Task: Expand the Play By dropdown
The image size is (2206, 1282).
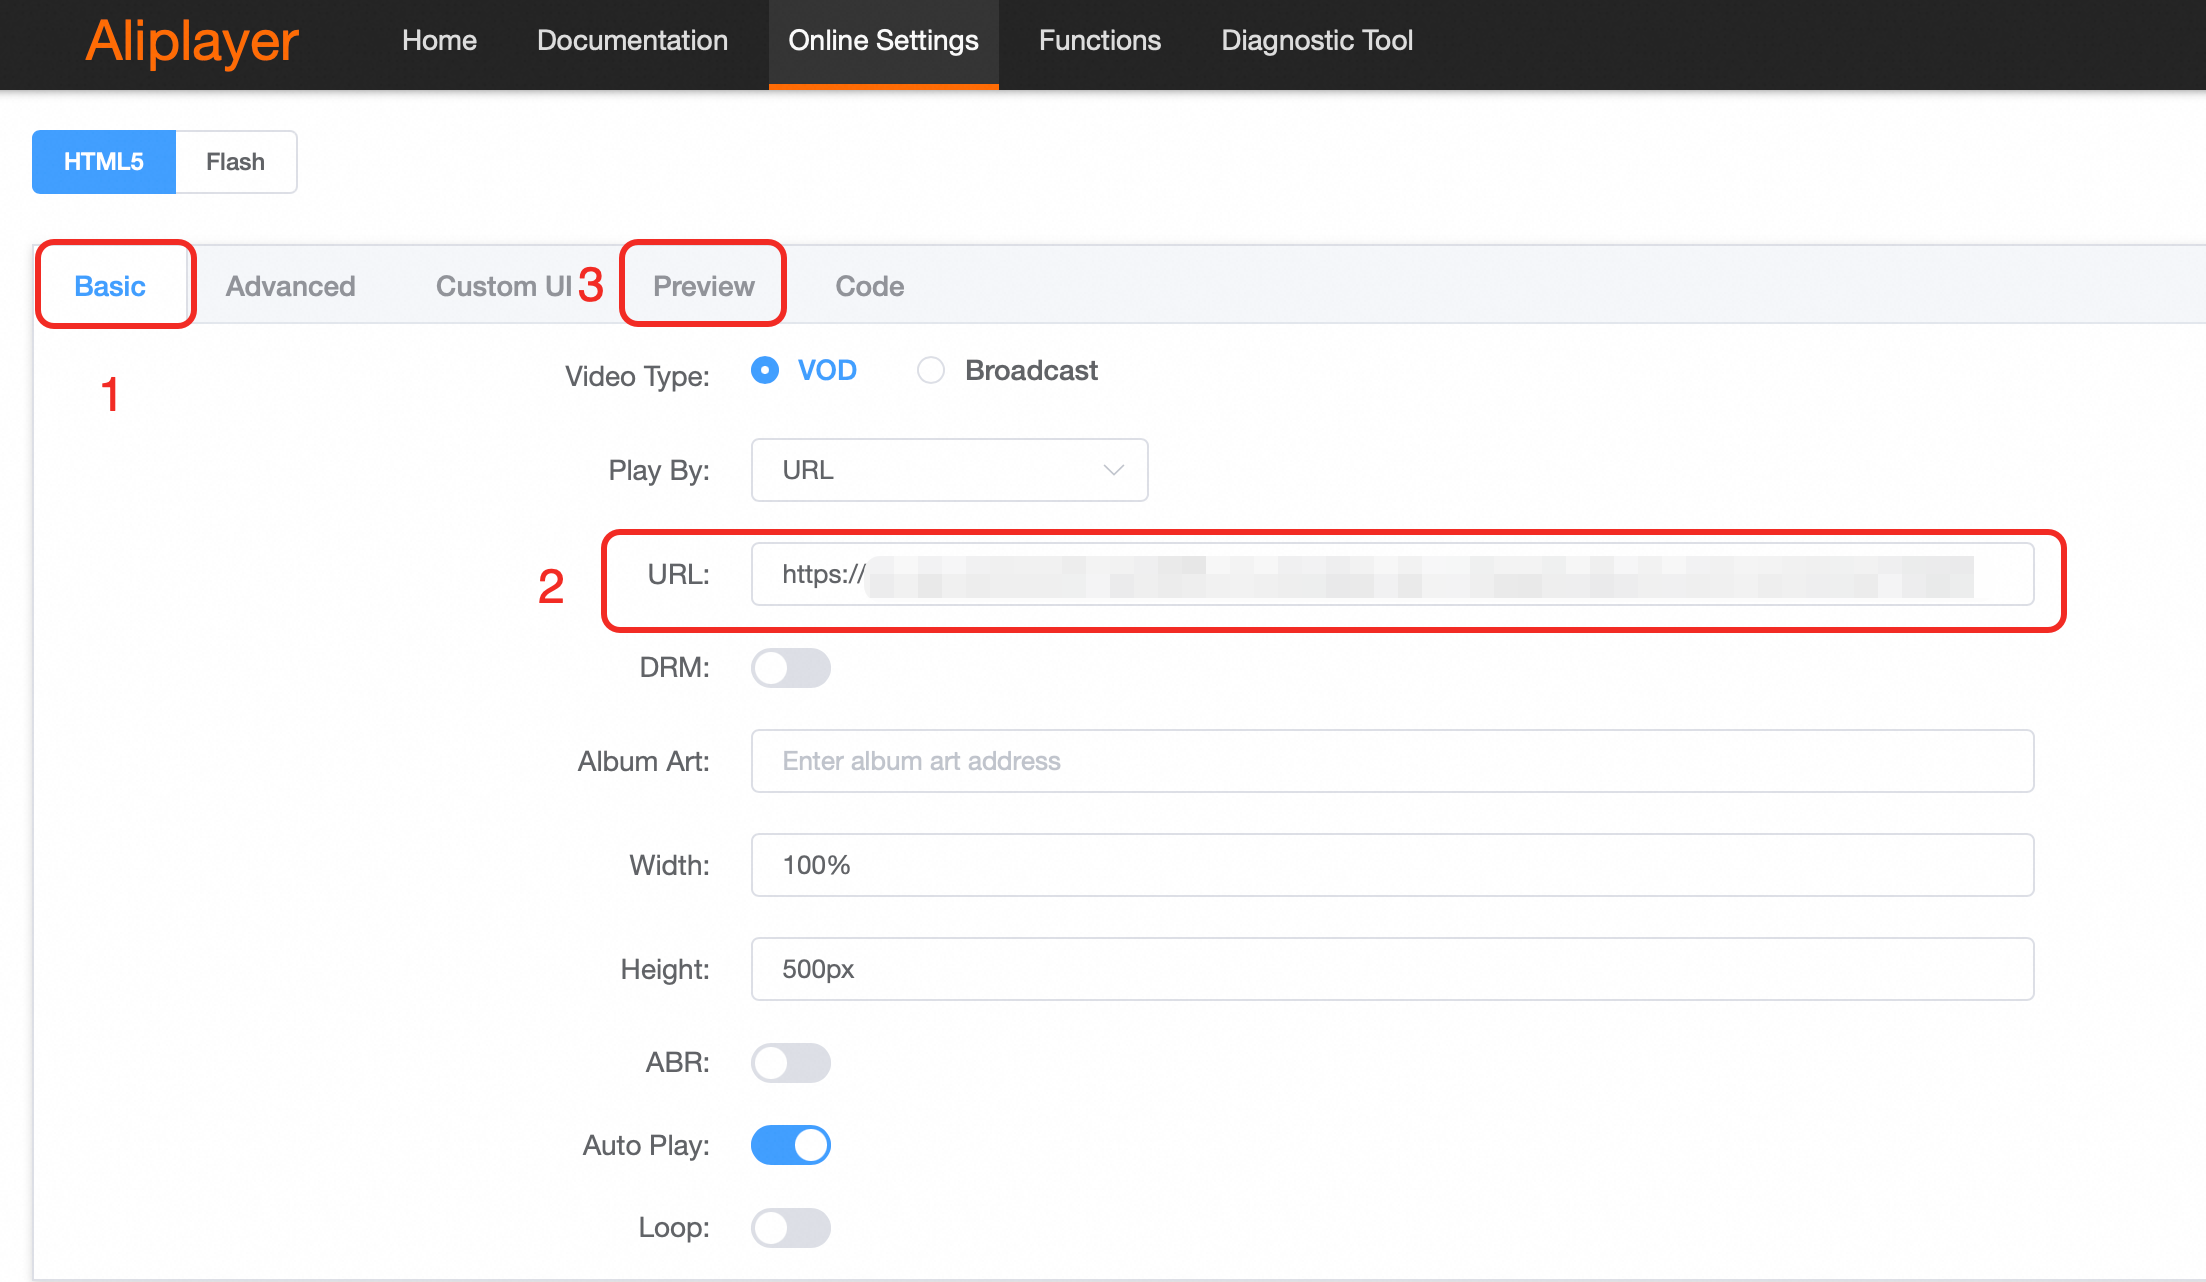Action: (x=948, y=470)
